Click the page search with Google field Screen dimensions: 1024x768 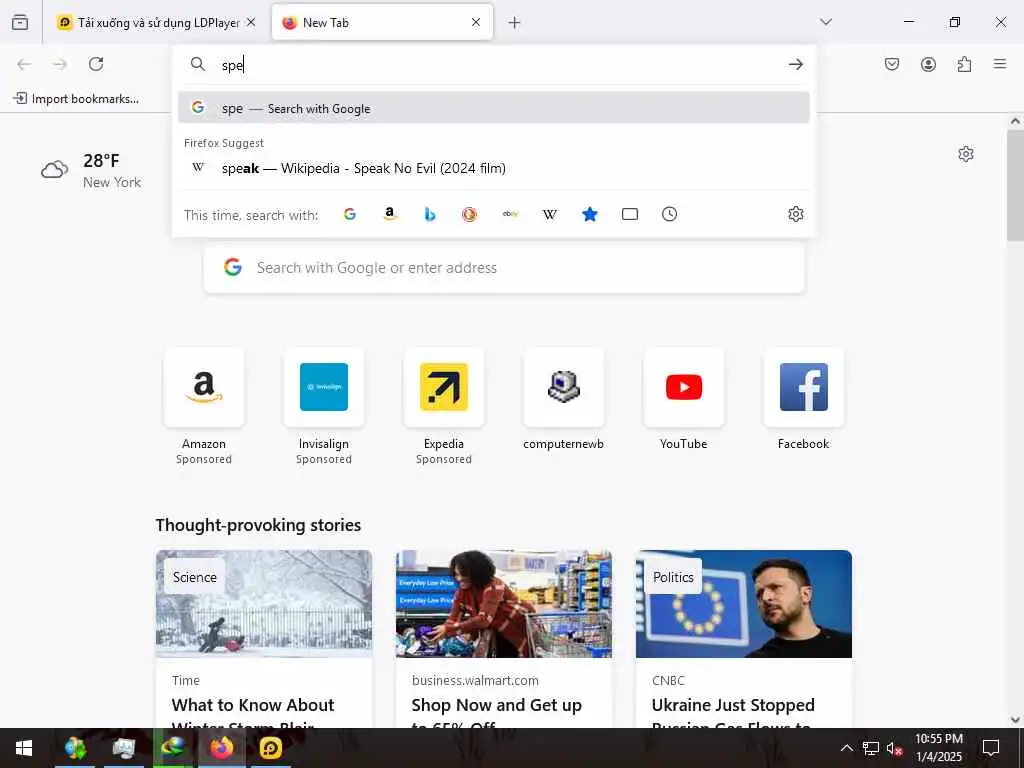point(504,268)
